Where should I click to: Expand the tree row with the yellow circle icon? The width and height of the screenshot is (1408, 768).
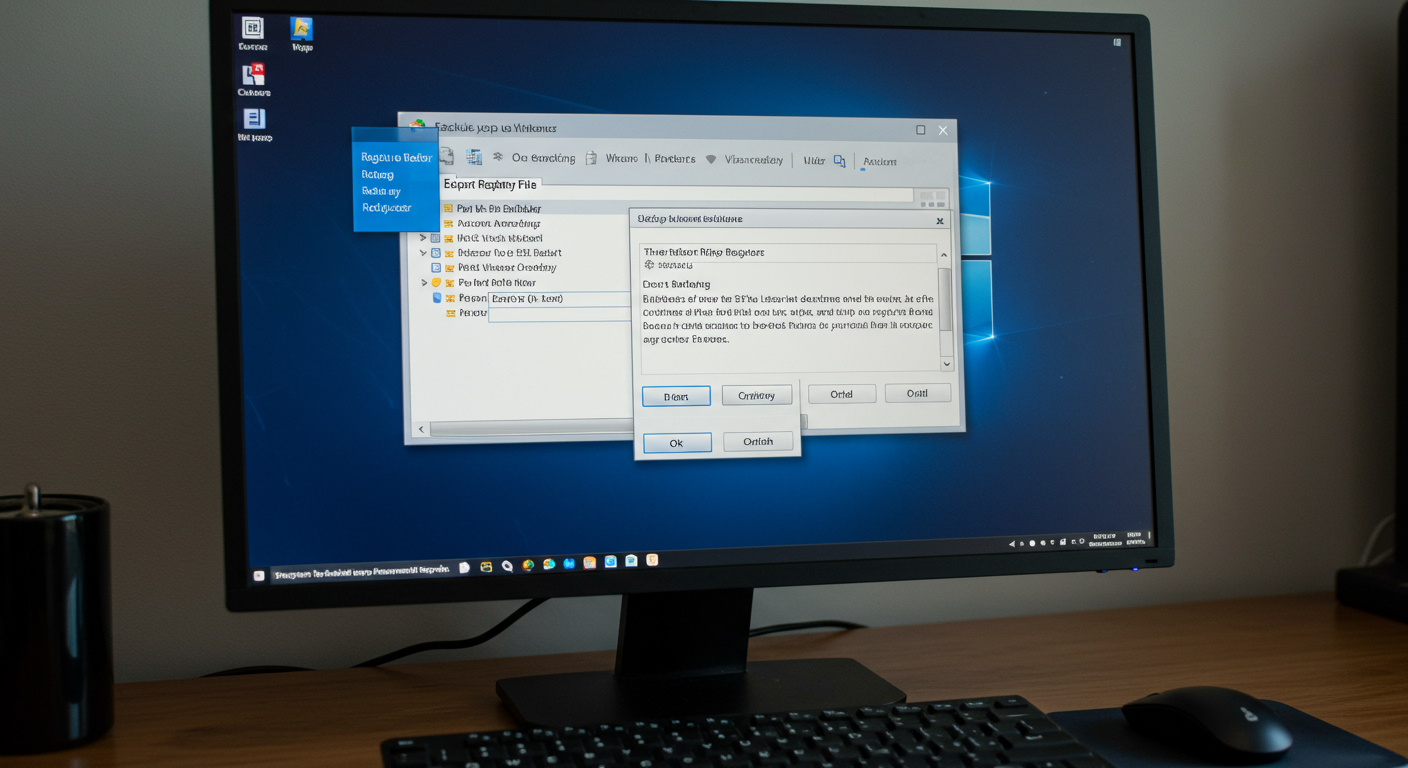pyautogui.click(x=424, y=283)
